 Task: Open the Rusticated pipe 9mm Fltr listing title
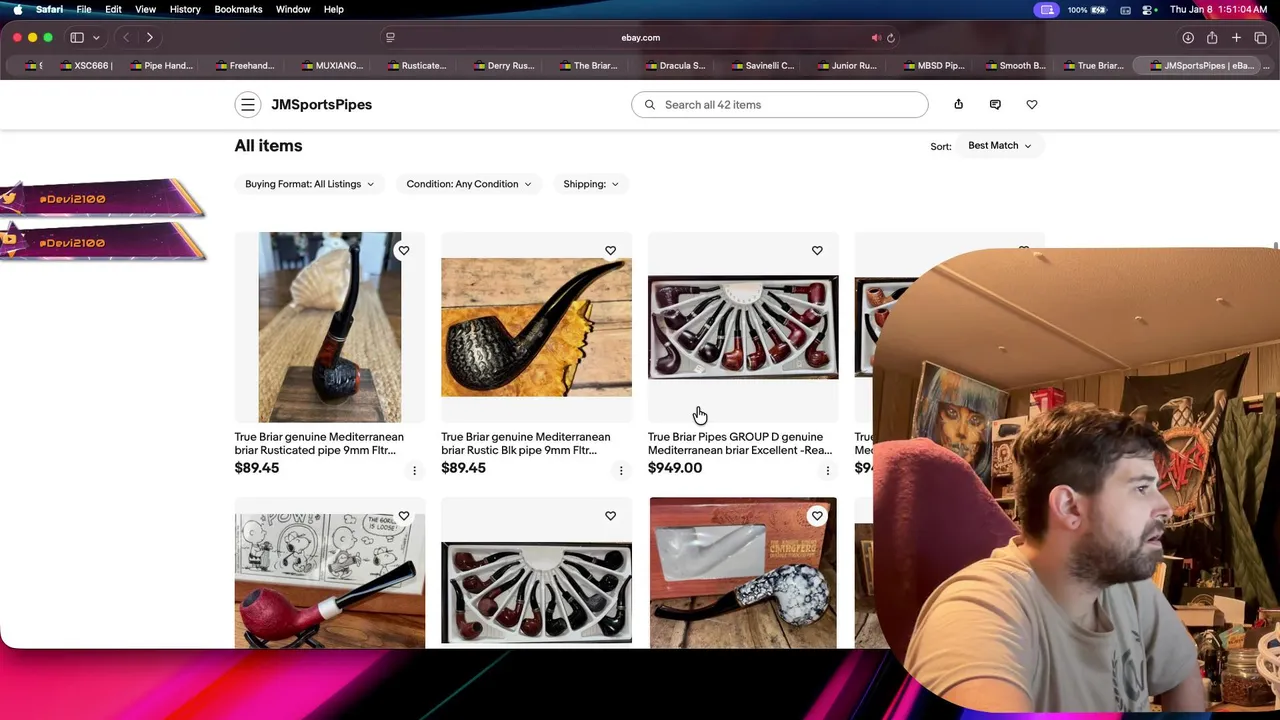tap(319, 444)
